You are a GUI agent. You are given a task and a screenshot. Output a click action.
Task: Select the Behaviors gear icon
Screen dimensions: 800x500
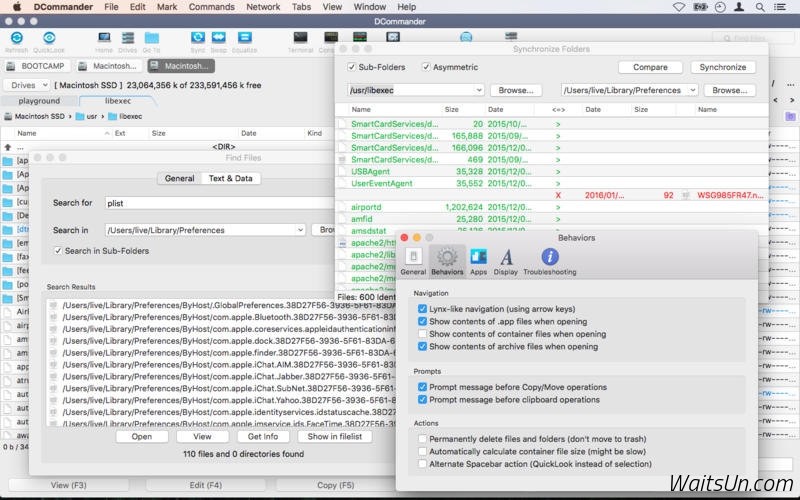click(x=447, y=261)
